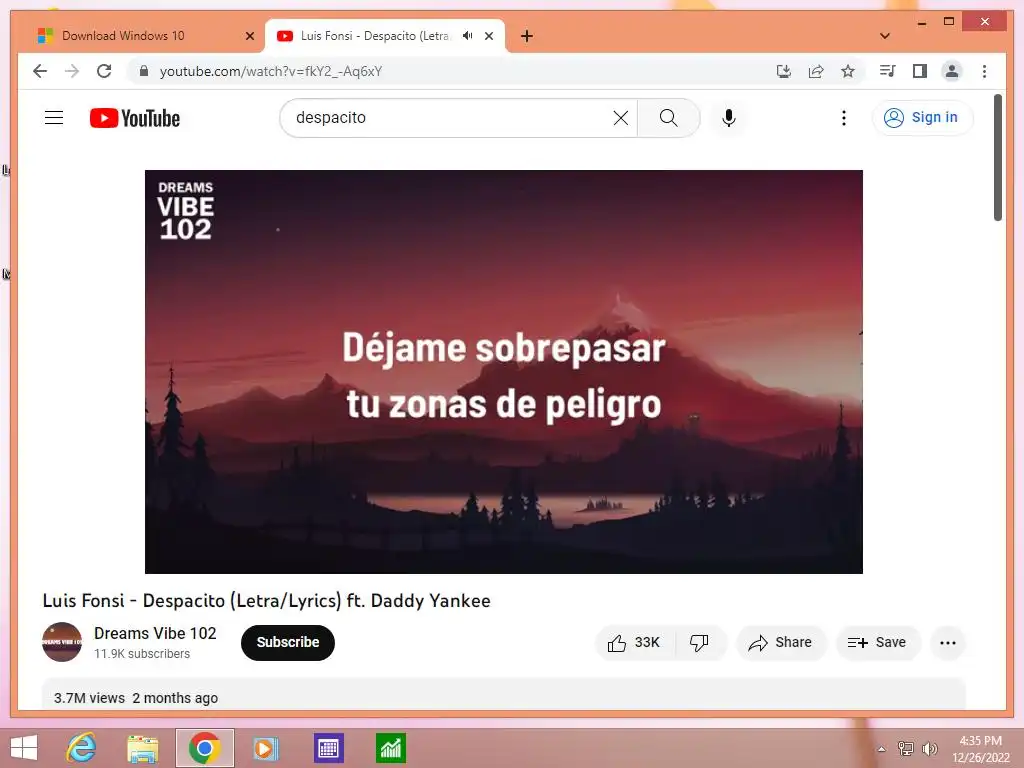Click the Chrome taskbar icon
Image resolution: width=1024 pixels, height=768 pixels.
(204, 748)
